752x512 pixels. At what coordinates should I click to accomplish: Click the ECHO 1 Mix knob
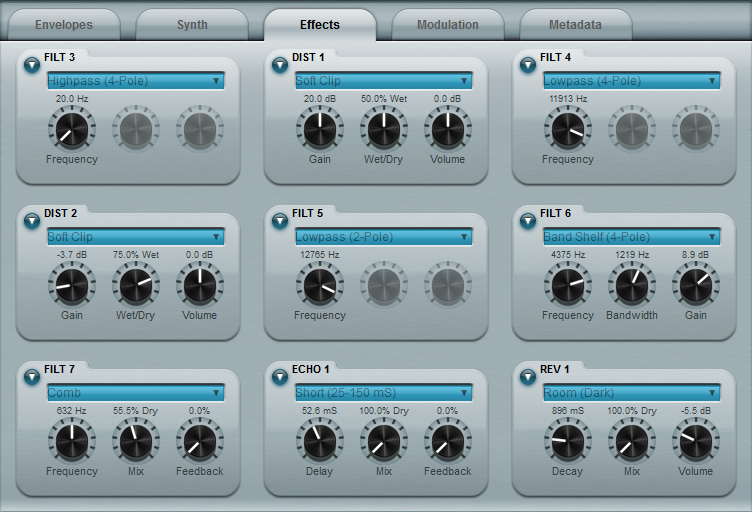point(384,441)
